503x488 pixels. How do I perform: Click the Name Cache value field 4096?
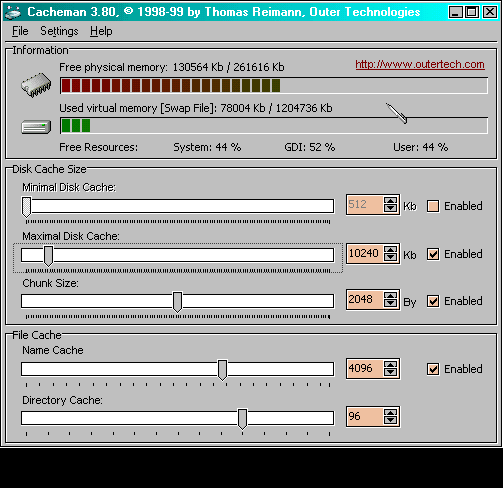point(365,368)
